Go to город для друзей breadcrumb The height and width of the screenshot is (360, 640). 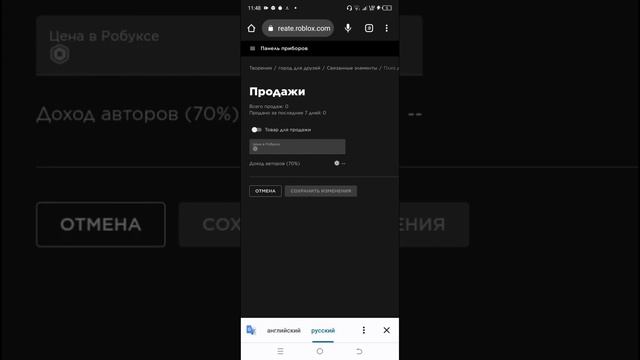coord(299,68)
